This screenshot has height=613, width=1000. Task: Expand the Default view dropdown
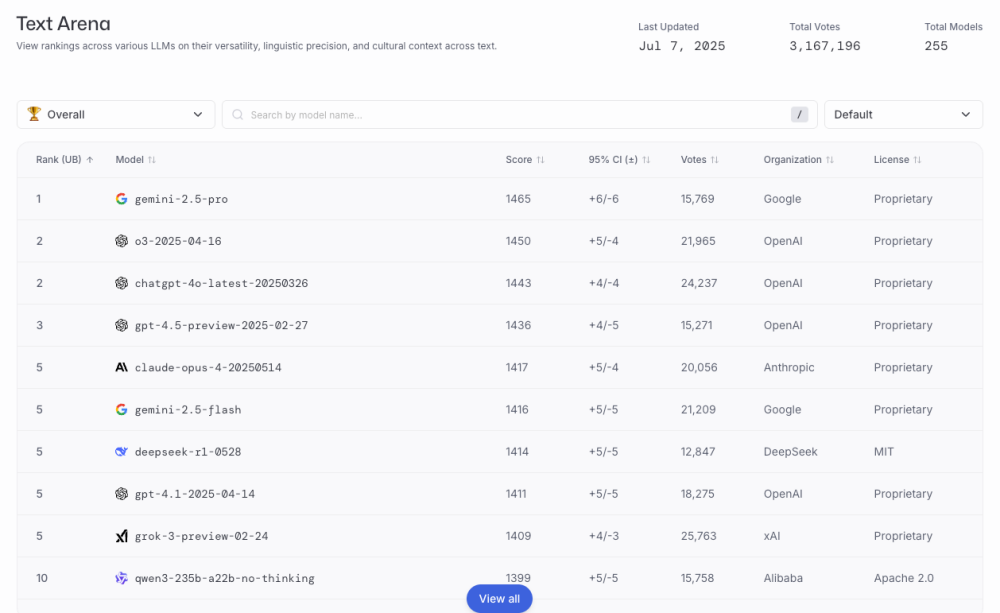tap(903, 115)
